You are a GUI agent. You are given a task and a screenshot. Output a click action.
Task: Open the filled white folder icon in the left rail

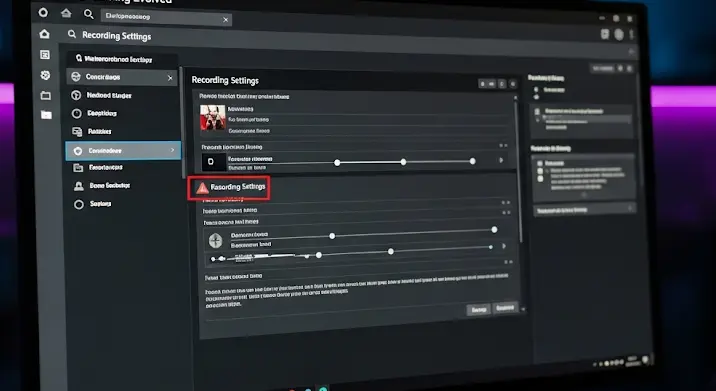point(46,114)
